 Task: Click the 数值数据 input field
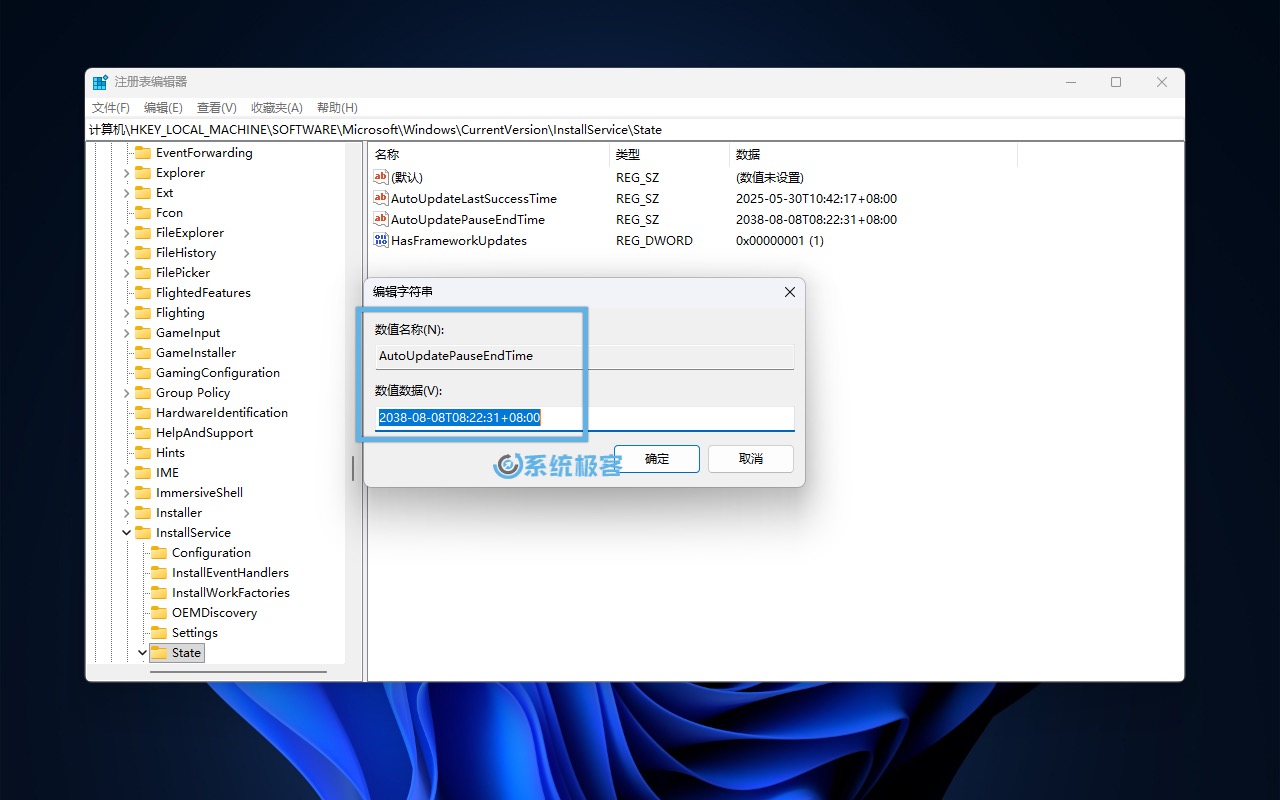(580, 417)
